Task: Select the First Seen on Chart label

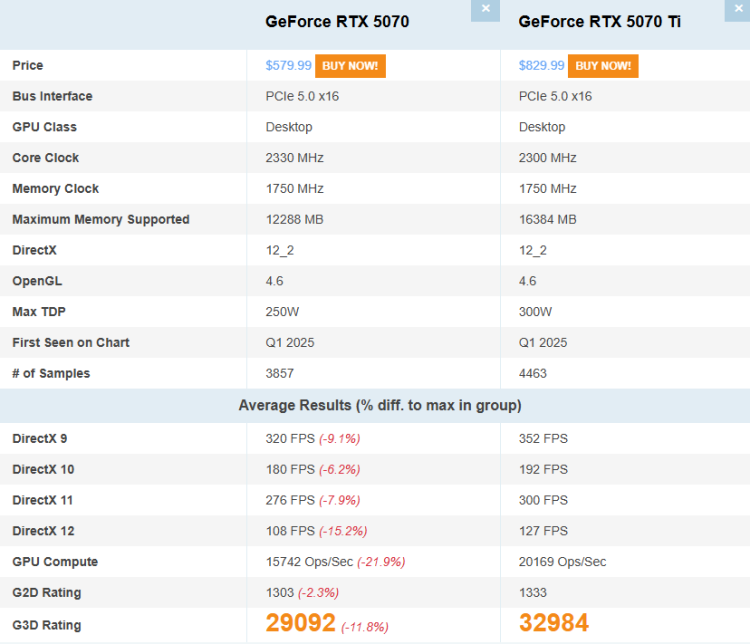Action: tap(71, 343)
